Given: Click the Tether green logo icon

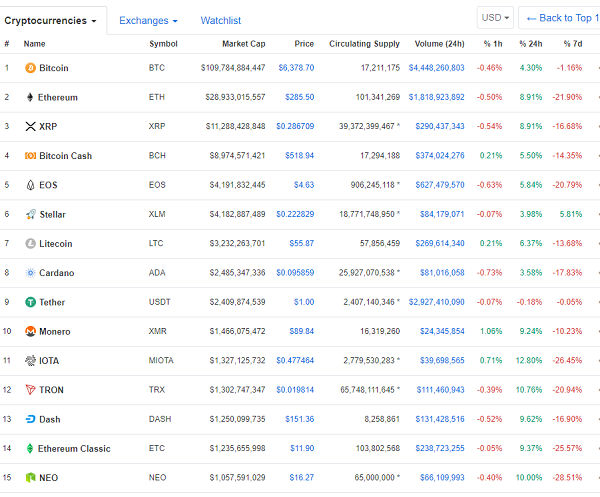Looking at the screenshot, I should pyautogui.click(x=30, y=302).
